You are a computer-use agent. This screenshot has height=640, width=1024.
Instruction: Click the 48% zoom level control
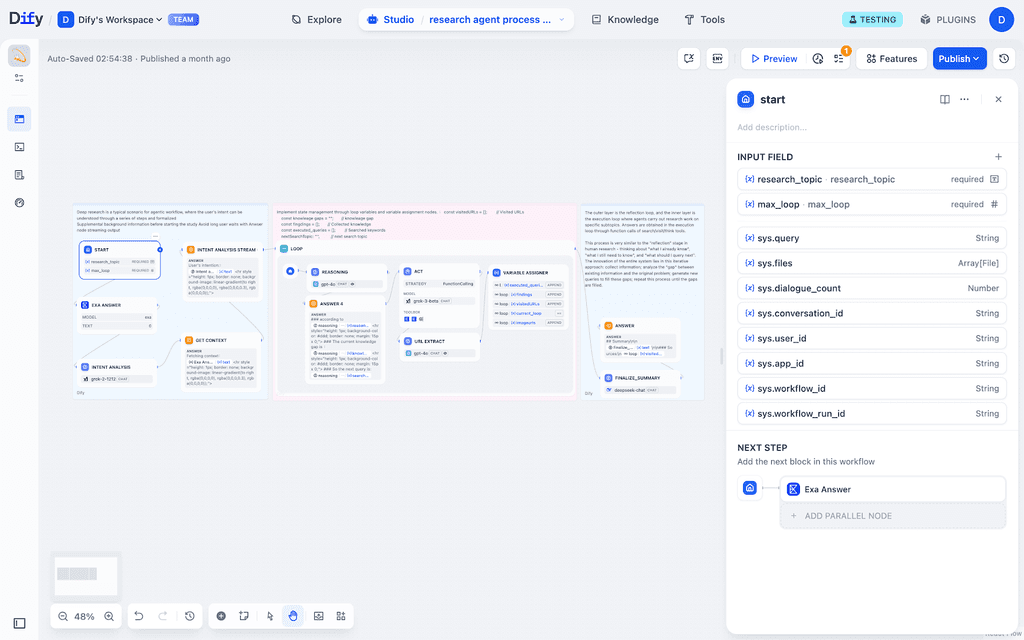pyautogui.click(x=84, y=616)
